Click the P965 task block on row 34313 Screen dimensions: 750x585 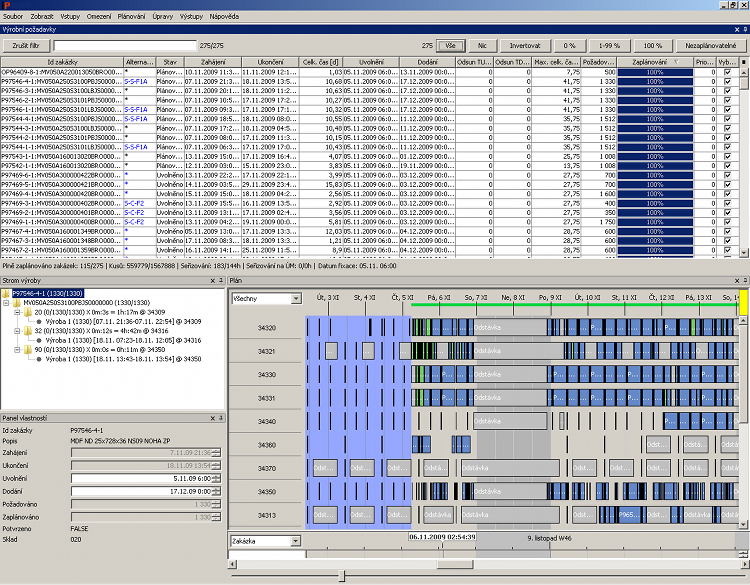click(x=629, y=515)
